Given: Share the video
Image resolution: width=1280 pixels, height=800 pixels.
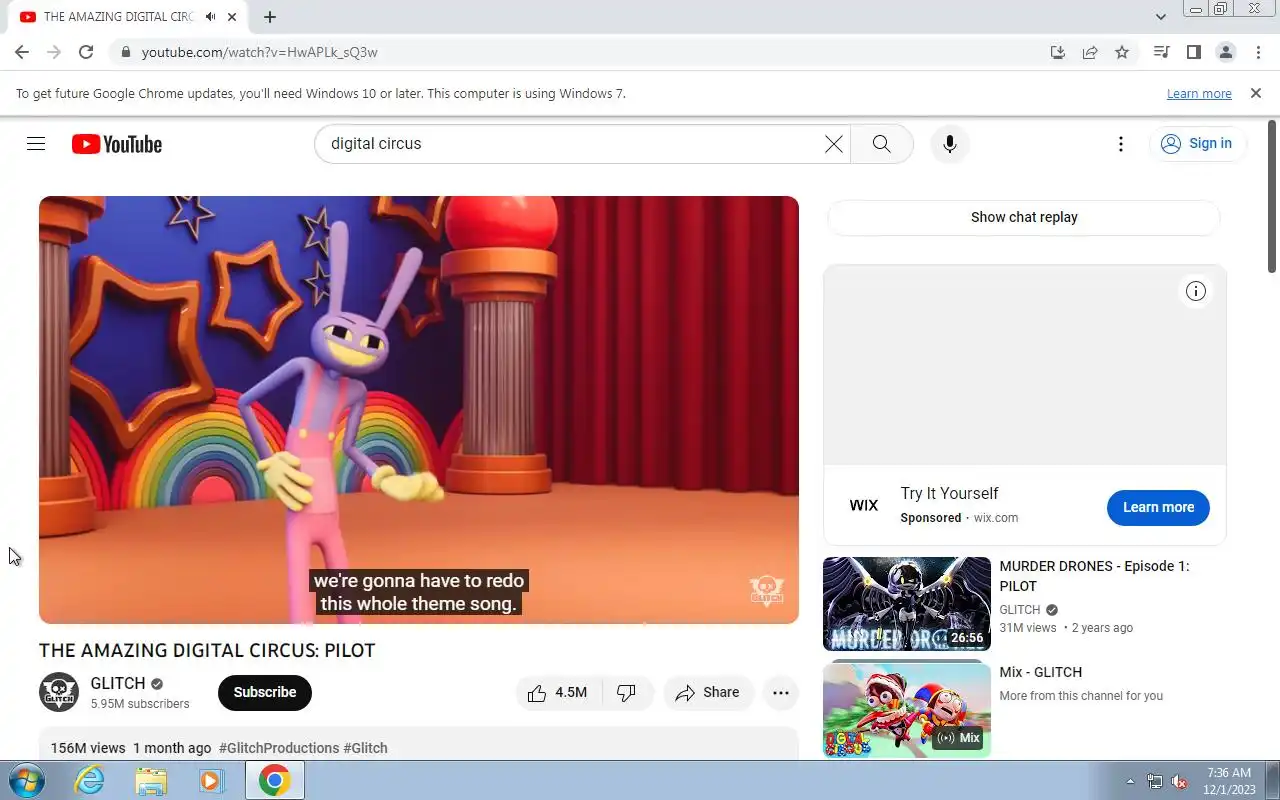Looking at the screenshot, I should click(x=708, y=692).
